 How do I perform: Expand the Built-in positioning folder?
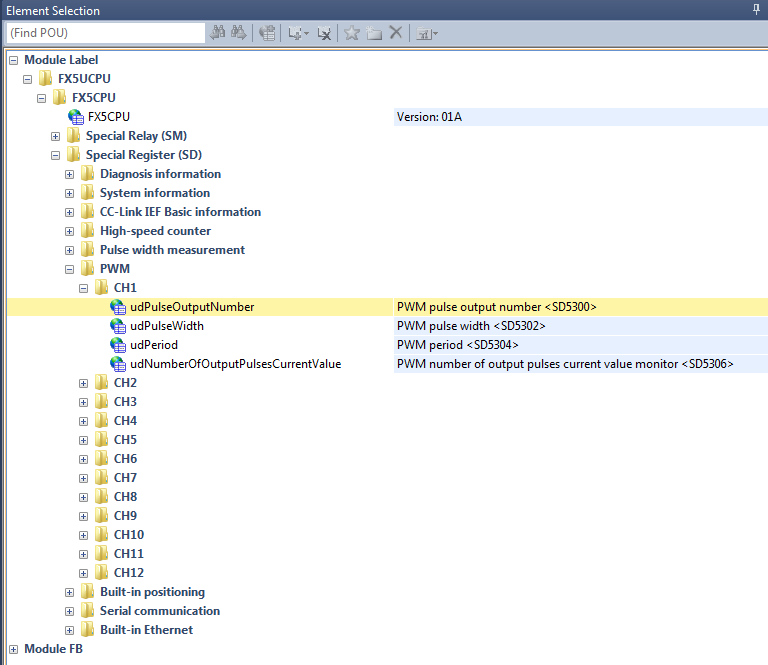click(70, 593)
